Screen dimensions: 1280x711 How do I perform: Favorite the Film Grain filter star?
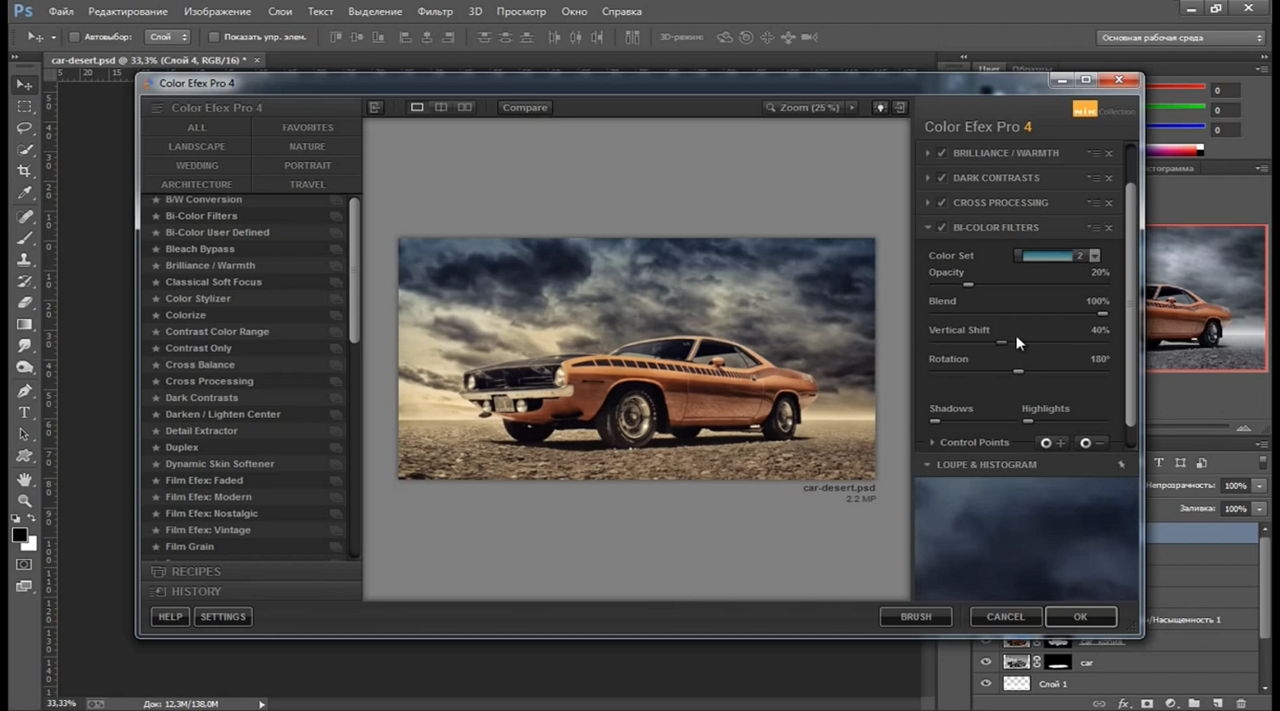156,547
